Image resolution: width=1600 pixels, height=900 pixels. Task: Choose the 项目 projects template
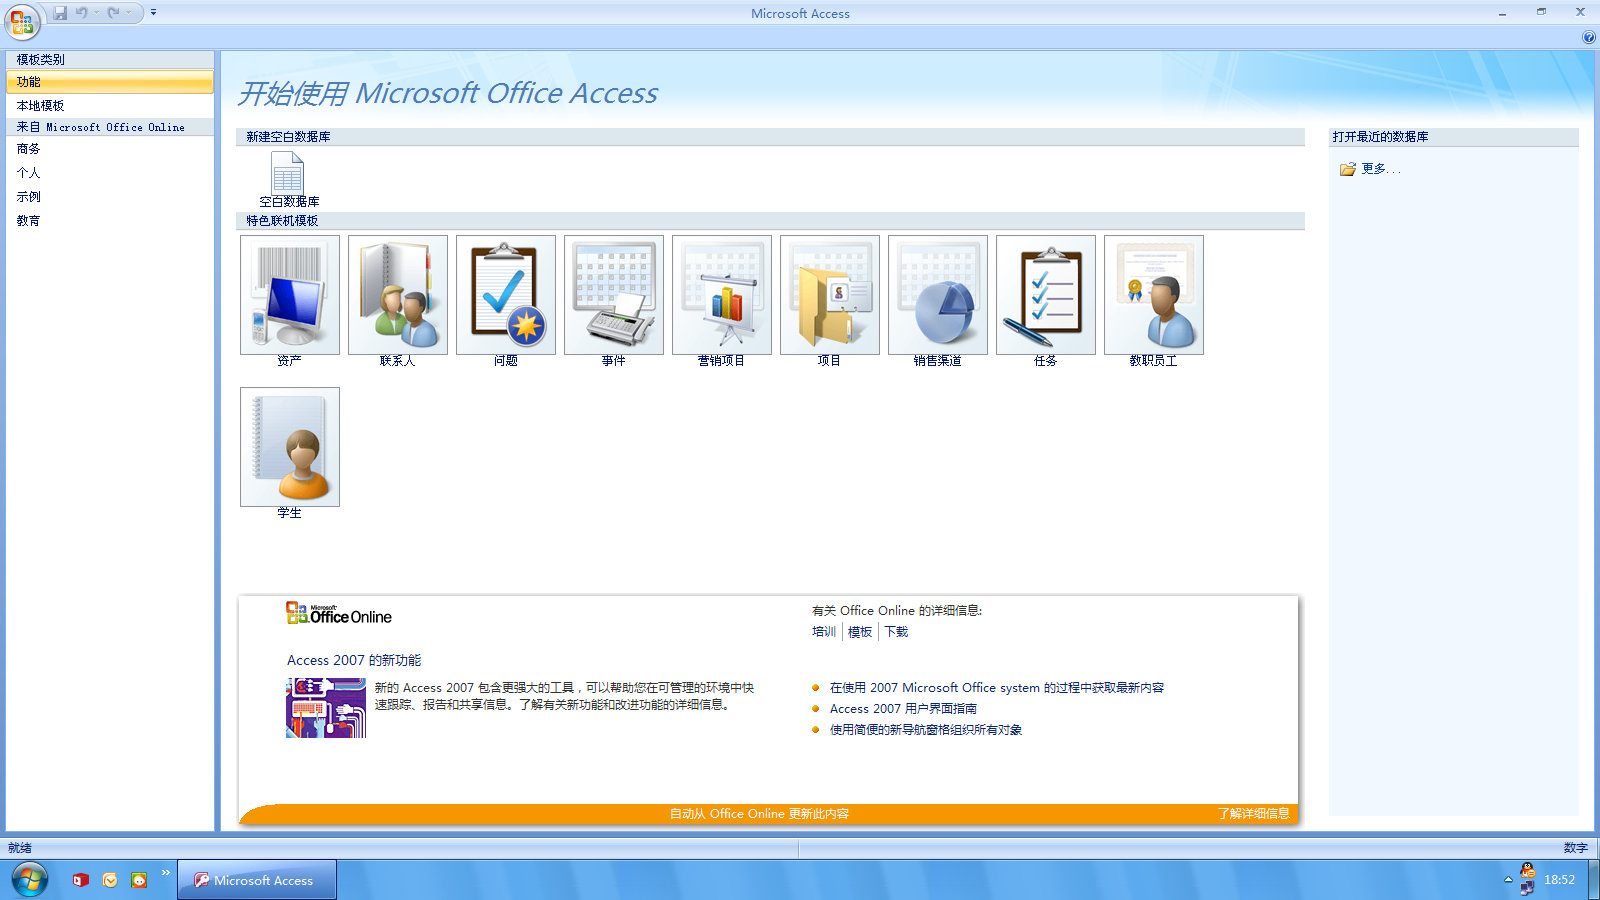[x=830, y=301]
